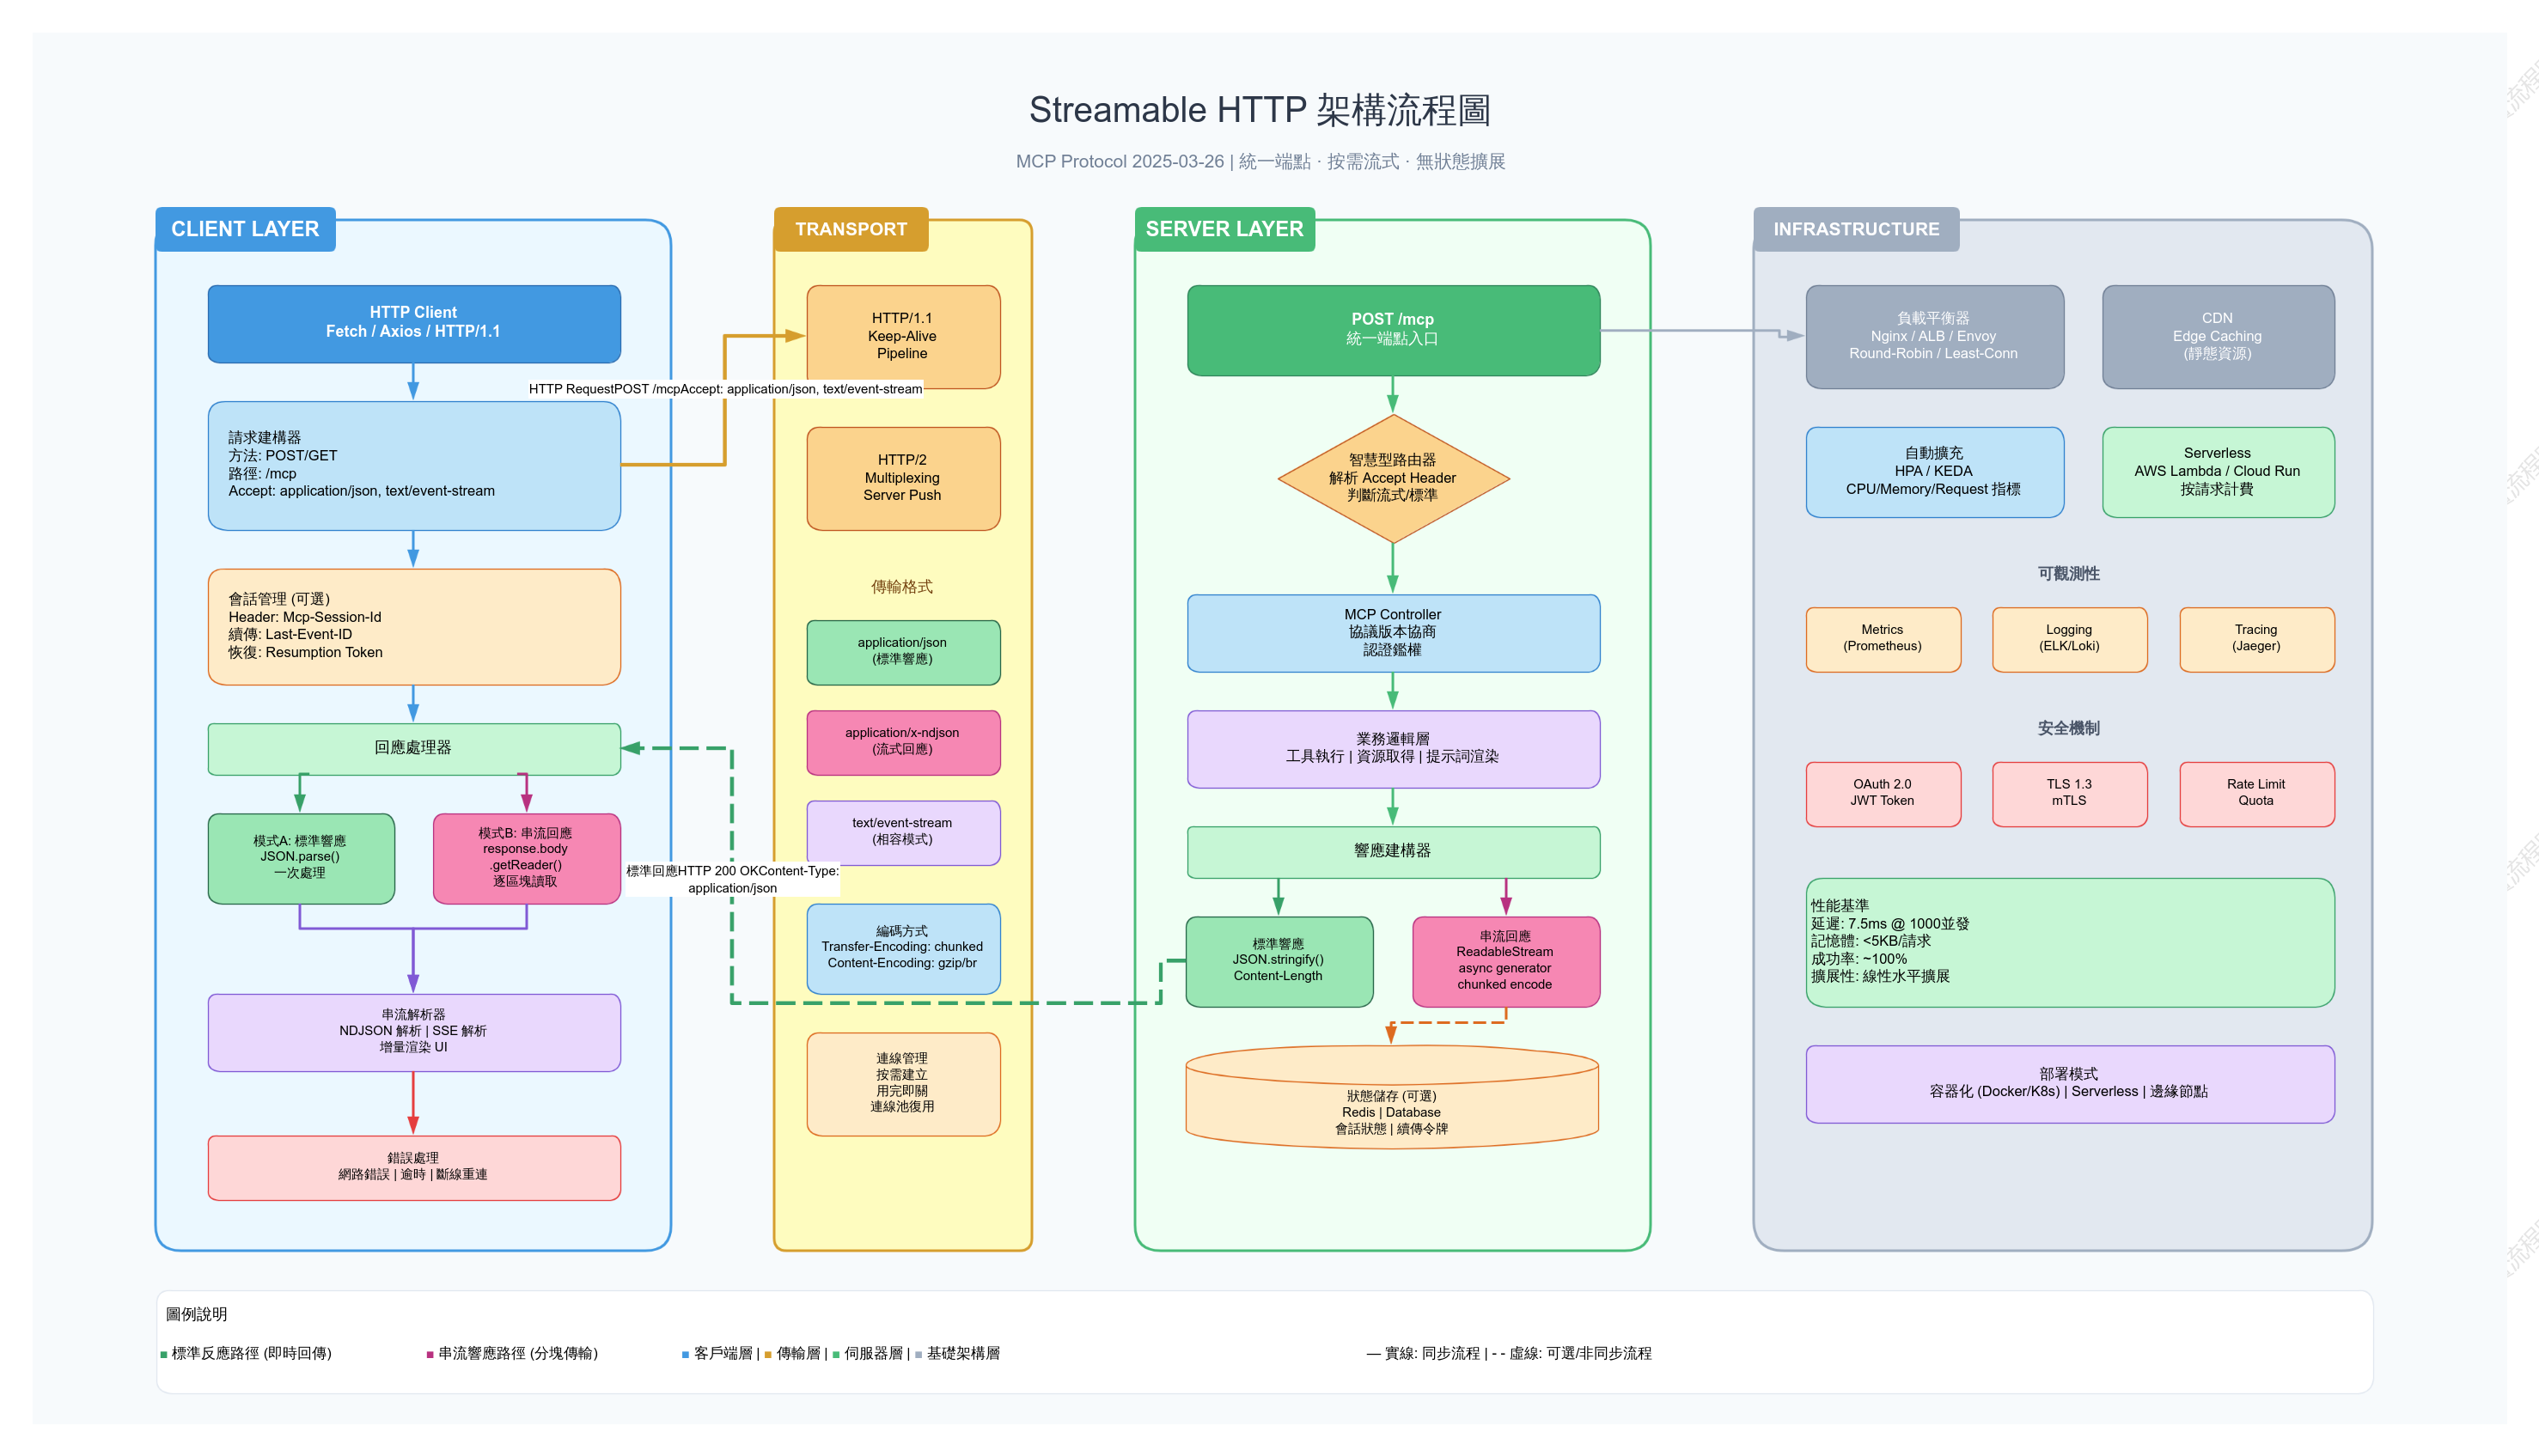Click the 客戶端層 | 傳輸層 legend entry

(841, 1353)
